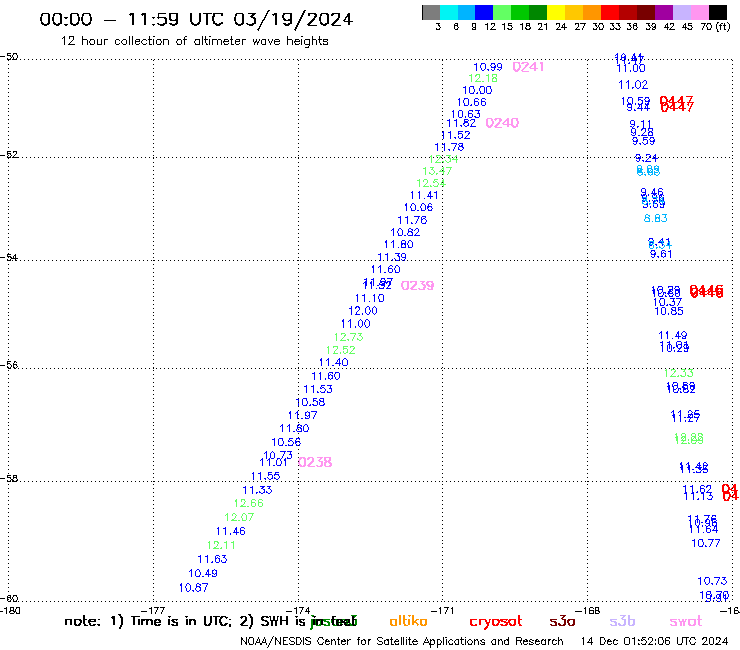The height and width of the screenshot is (650, 740).
Task: Click the wave height value 11.97
Action: [x=303, y=415]
